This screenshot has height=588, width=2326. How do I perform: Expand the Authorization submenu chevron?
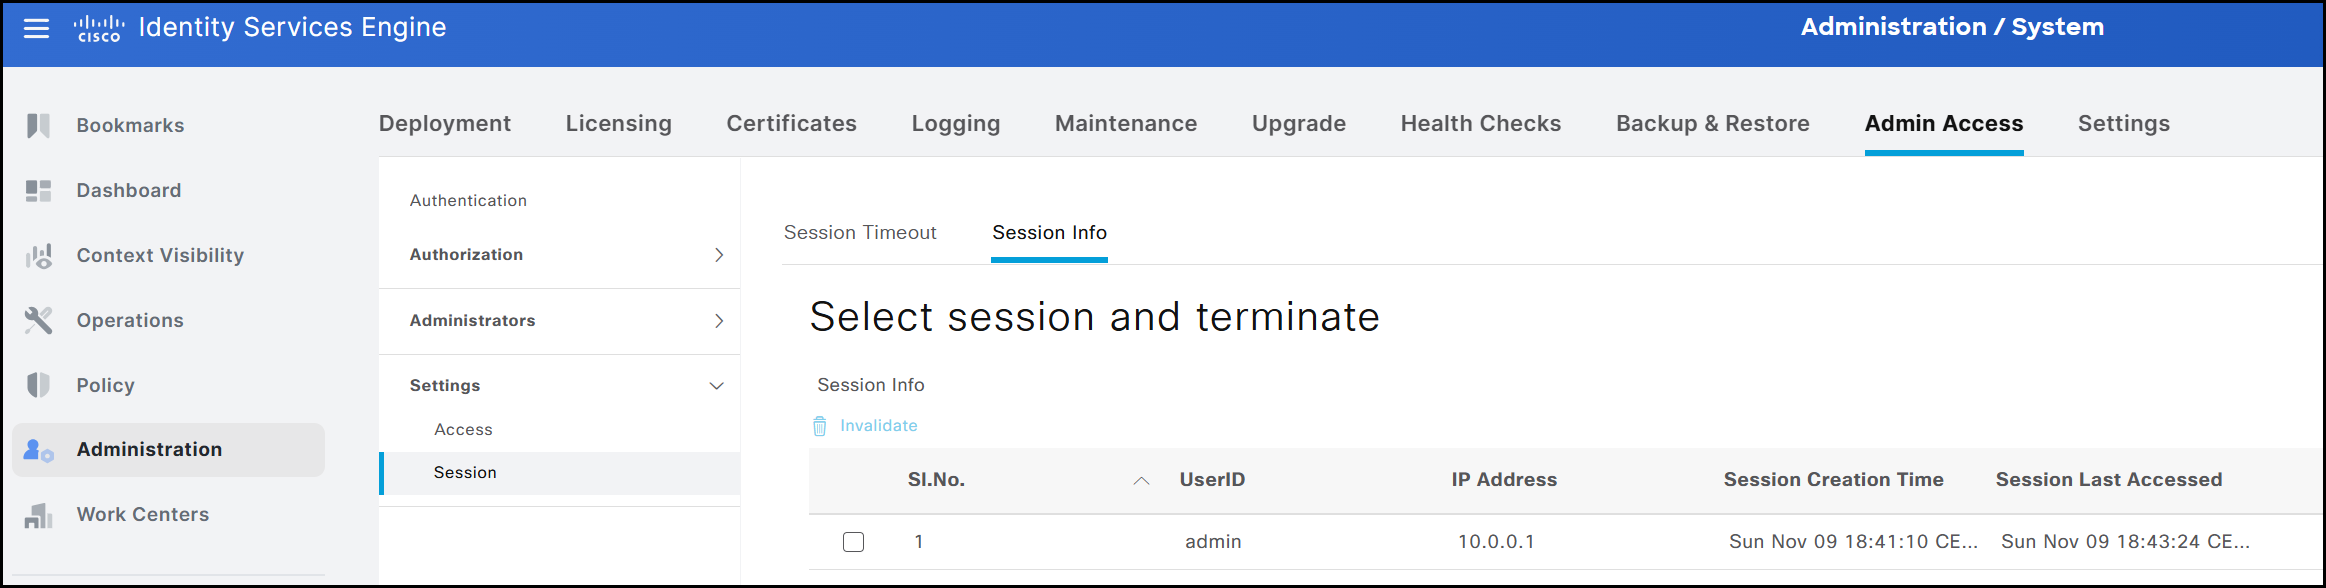(718, 255)
